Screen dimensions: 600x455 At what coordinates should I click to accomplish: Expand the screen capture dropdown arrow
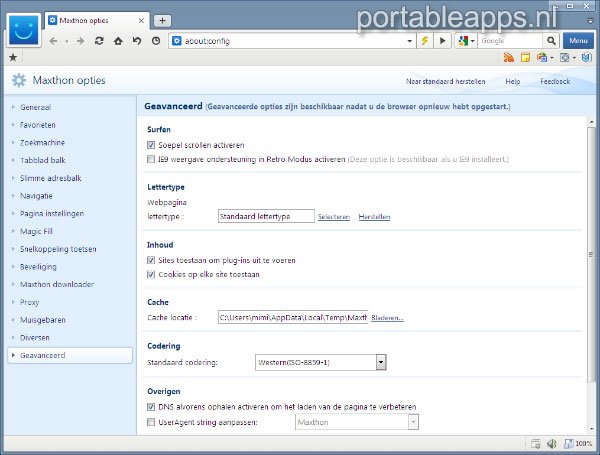[574, 58]
